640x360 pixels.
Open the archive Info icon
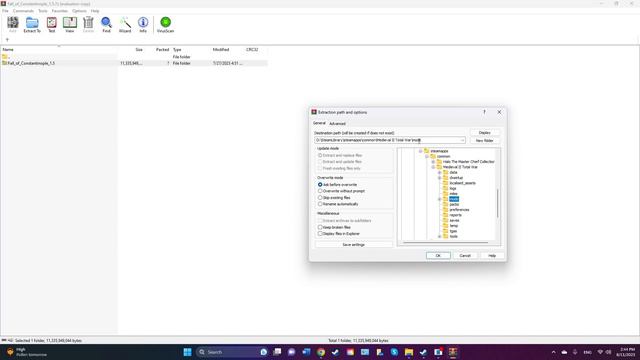[143, 24]
